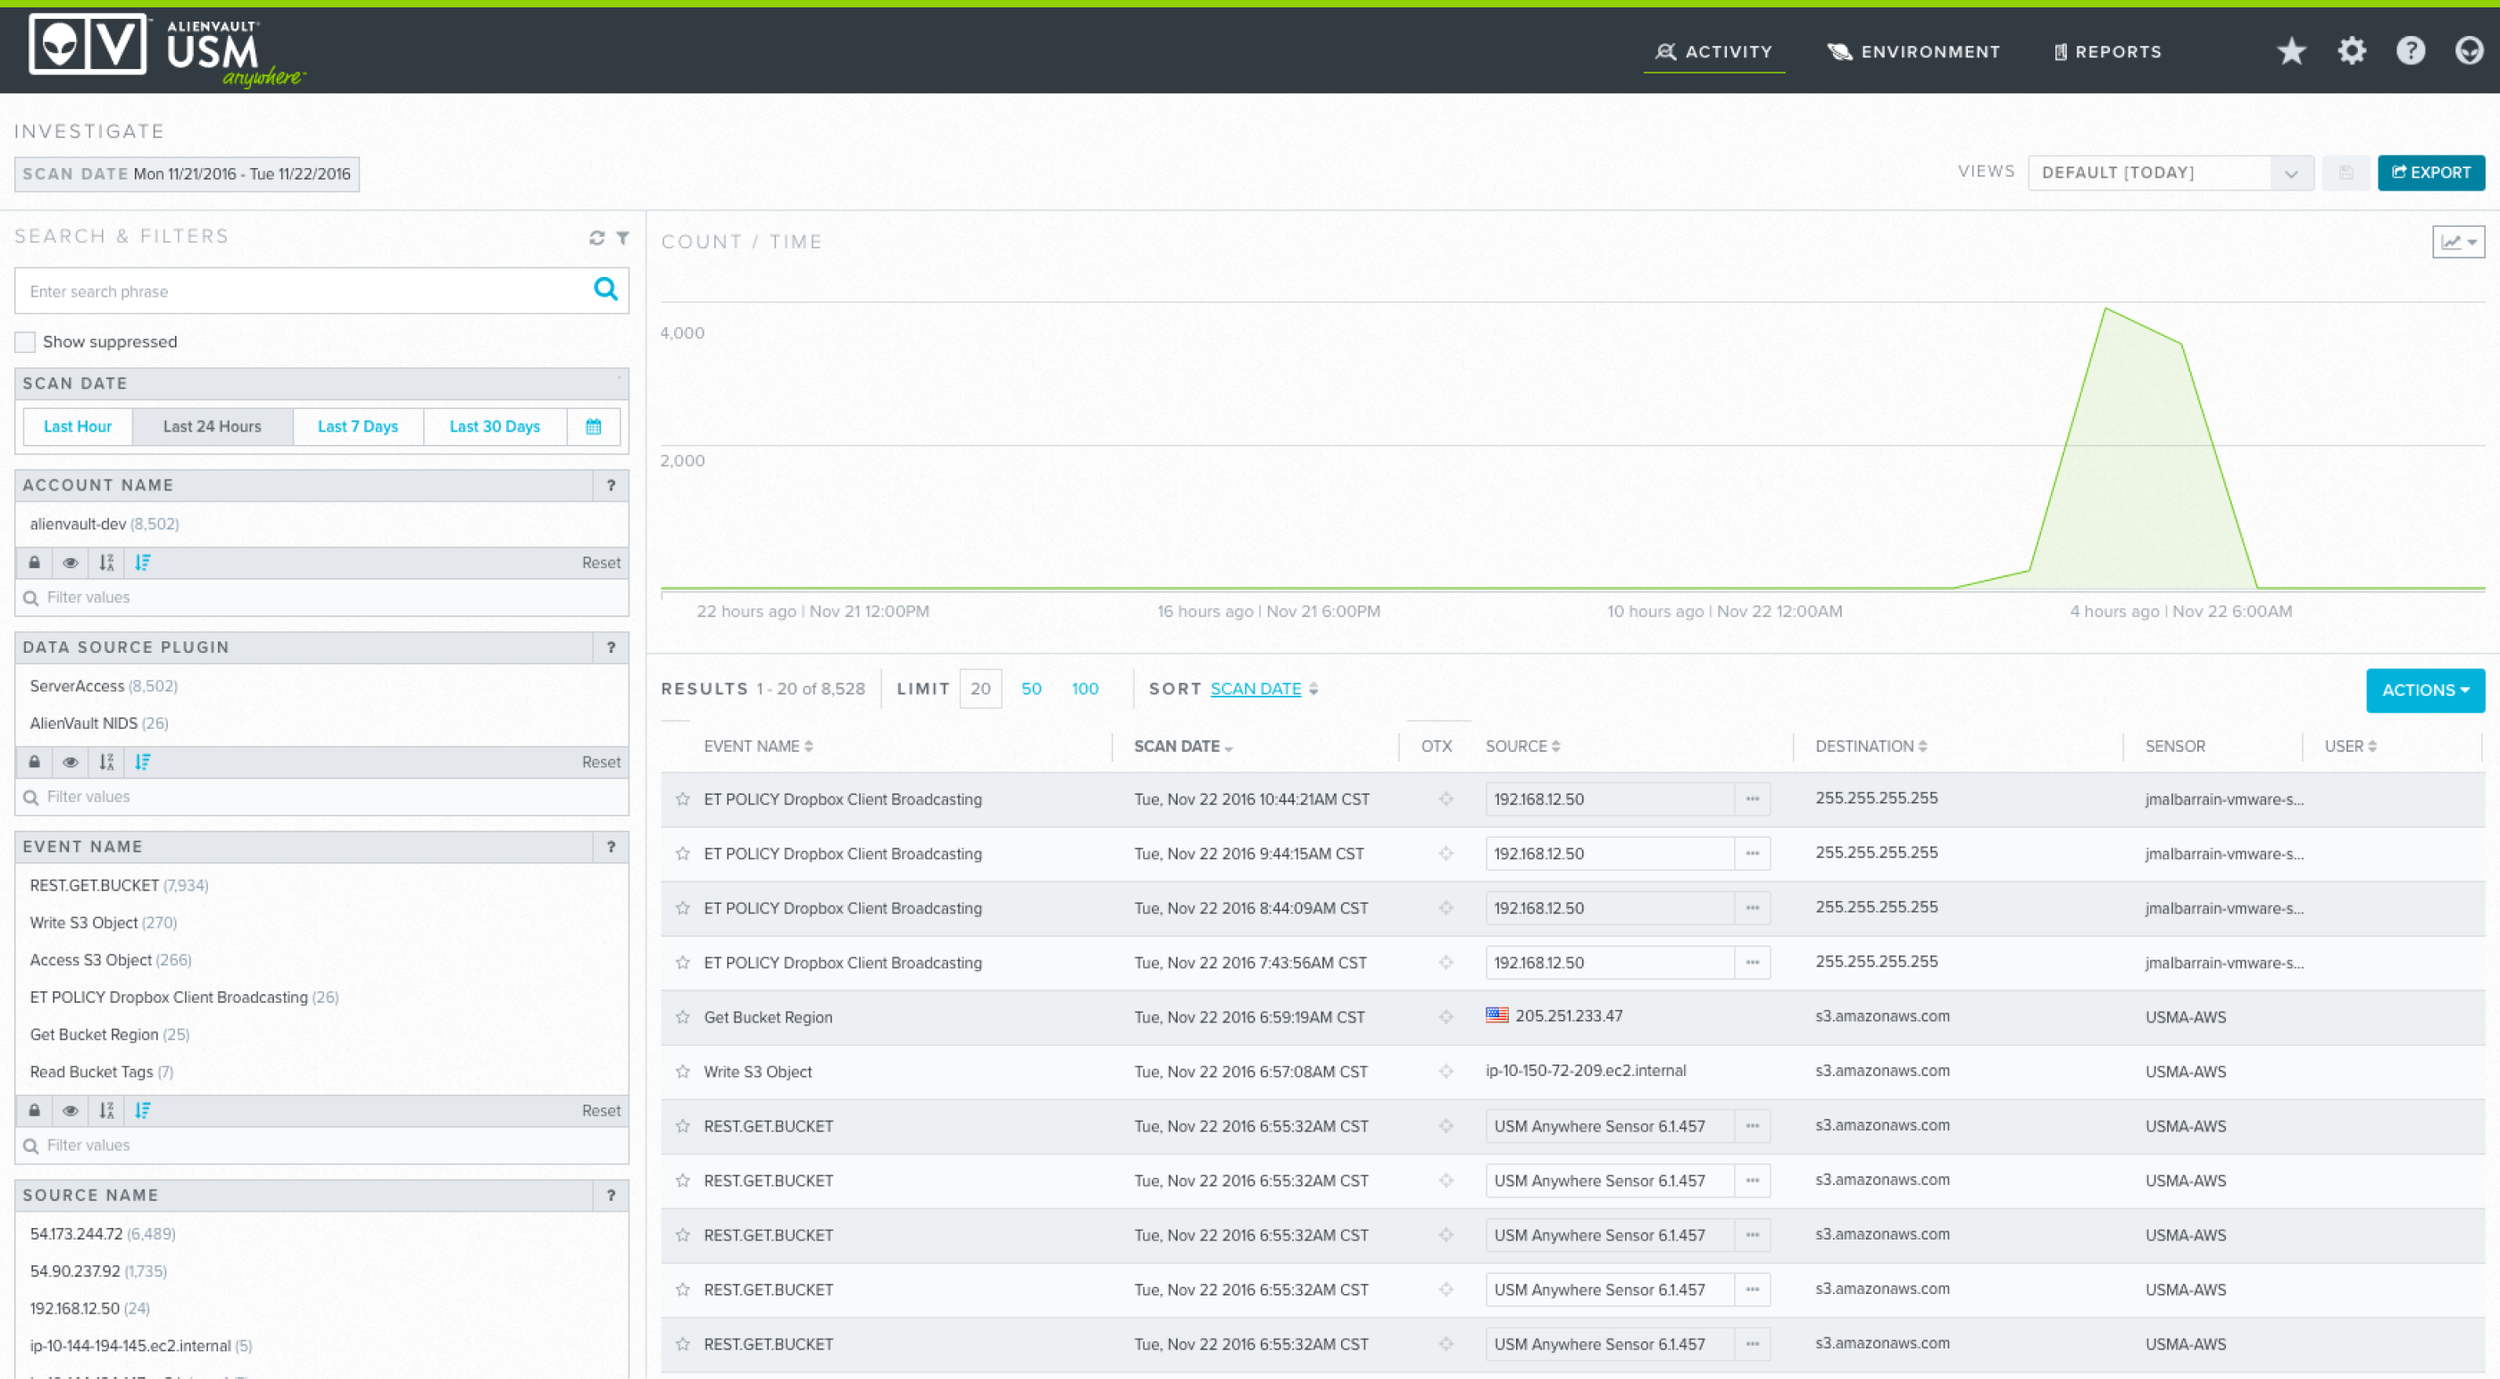Toggle eye icon under Data Source Plugin
The height and width of the screenshot is (1379, 2500).
point(70,762)
